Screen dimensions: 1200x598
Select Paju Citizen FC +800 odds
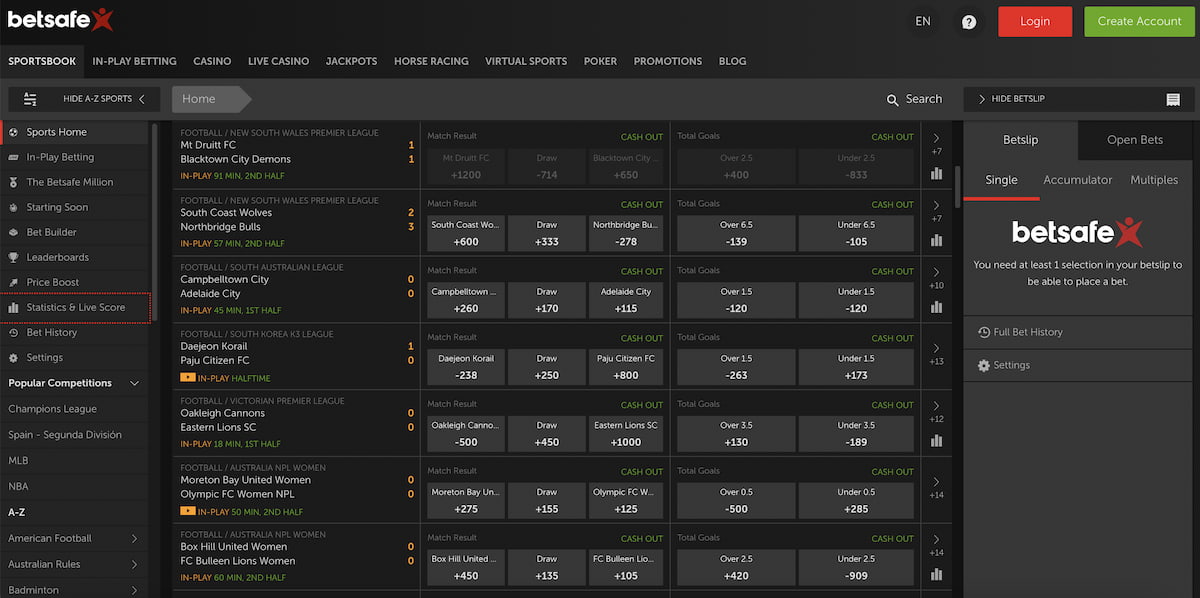(x=625, y=367)
